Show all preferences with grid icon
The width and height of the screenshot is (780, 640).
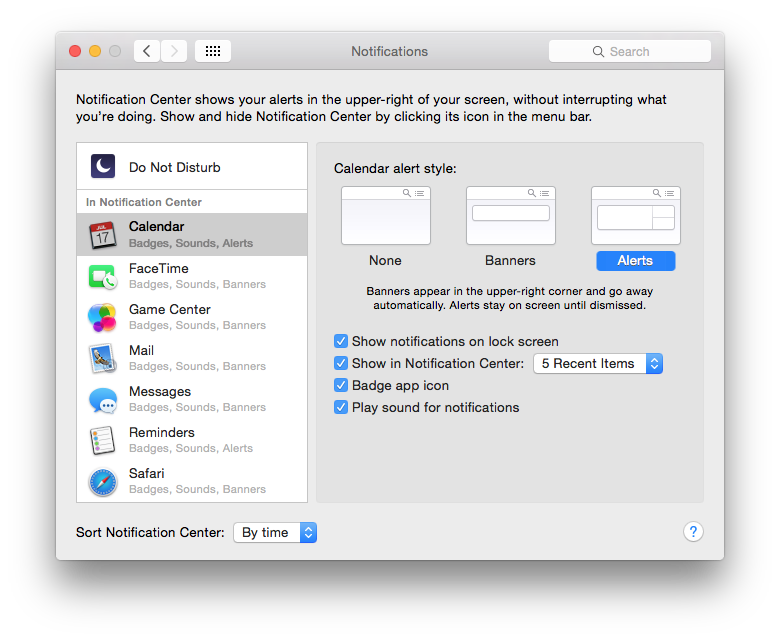[x=213, y=51]
